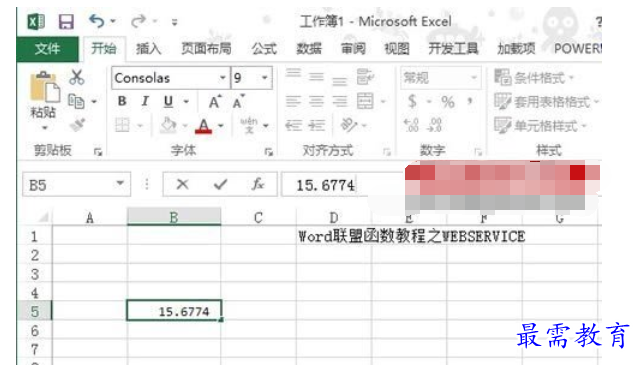
Task: Open 条件格式 Conditional Formatting
Action: click(x=534, y=77)
